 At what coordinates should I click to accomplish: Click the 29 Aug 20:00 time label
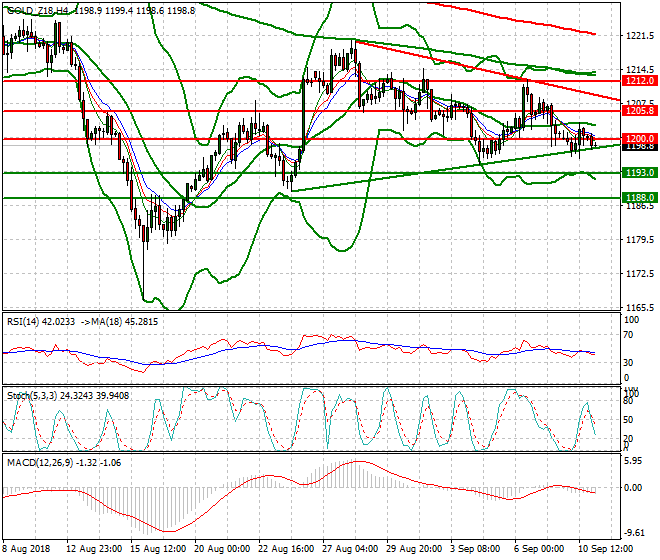coord(414,549)
